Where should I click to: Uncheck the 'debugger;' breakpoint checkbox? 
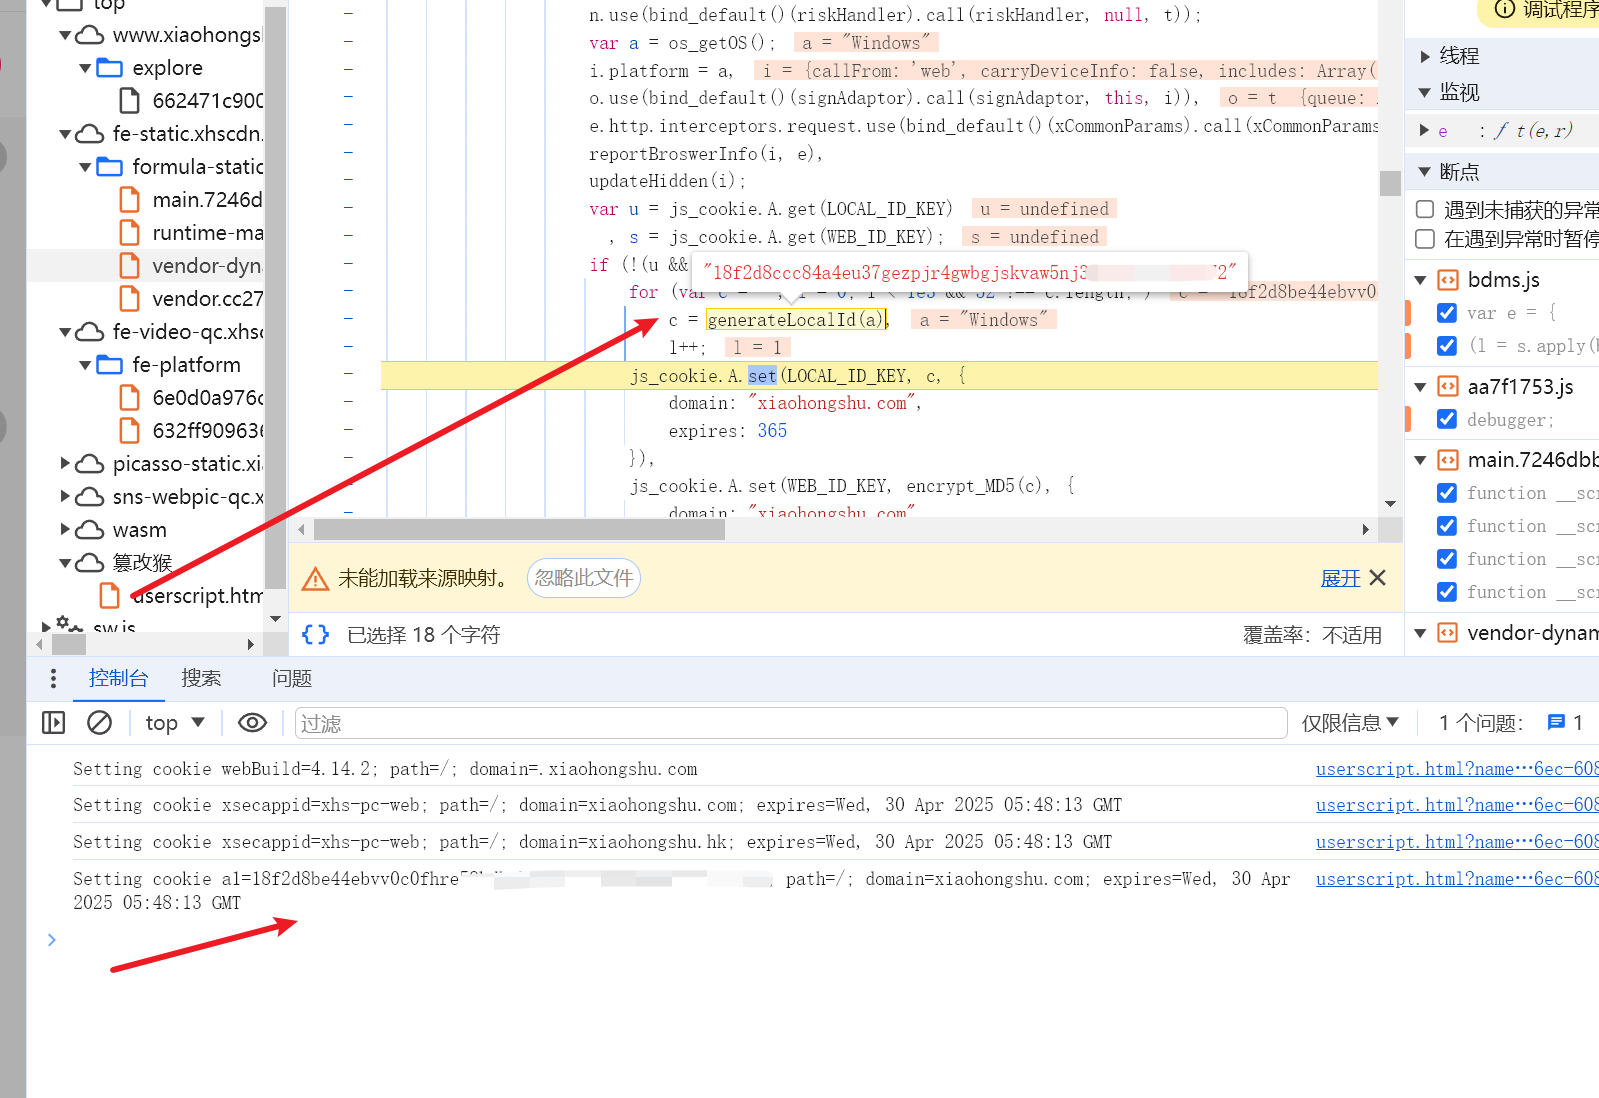point(1447,420)
